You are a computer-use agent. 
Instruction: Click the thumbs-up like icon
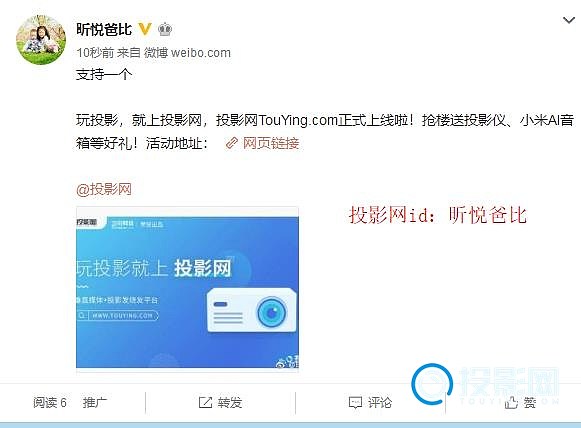[511, 402]
